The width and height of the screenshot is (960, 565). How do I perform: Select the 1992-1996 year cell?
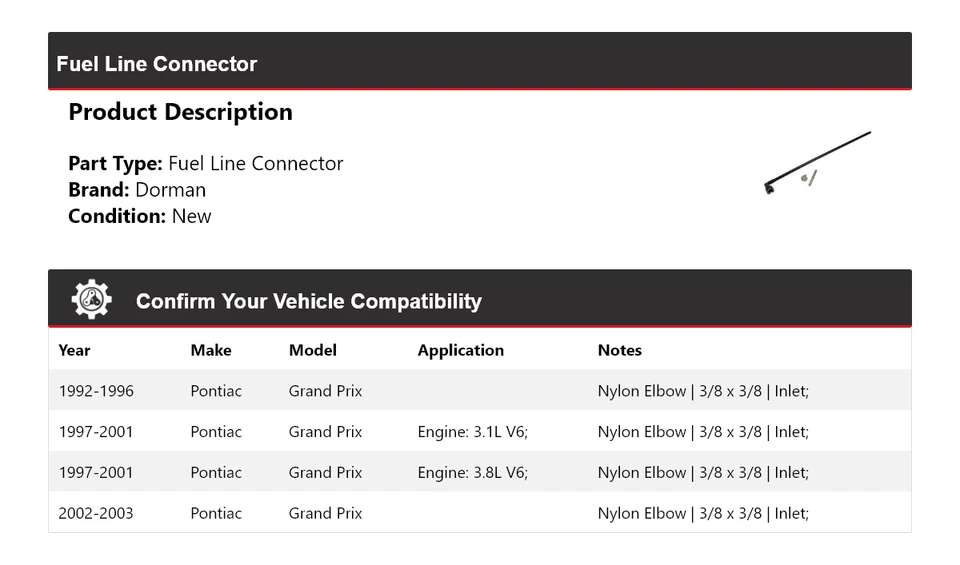point(96,391)
